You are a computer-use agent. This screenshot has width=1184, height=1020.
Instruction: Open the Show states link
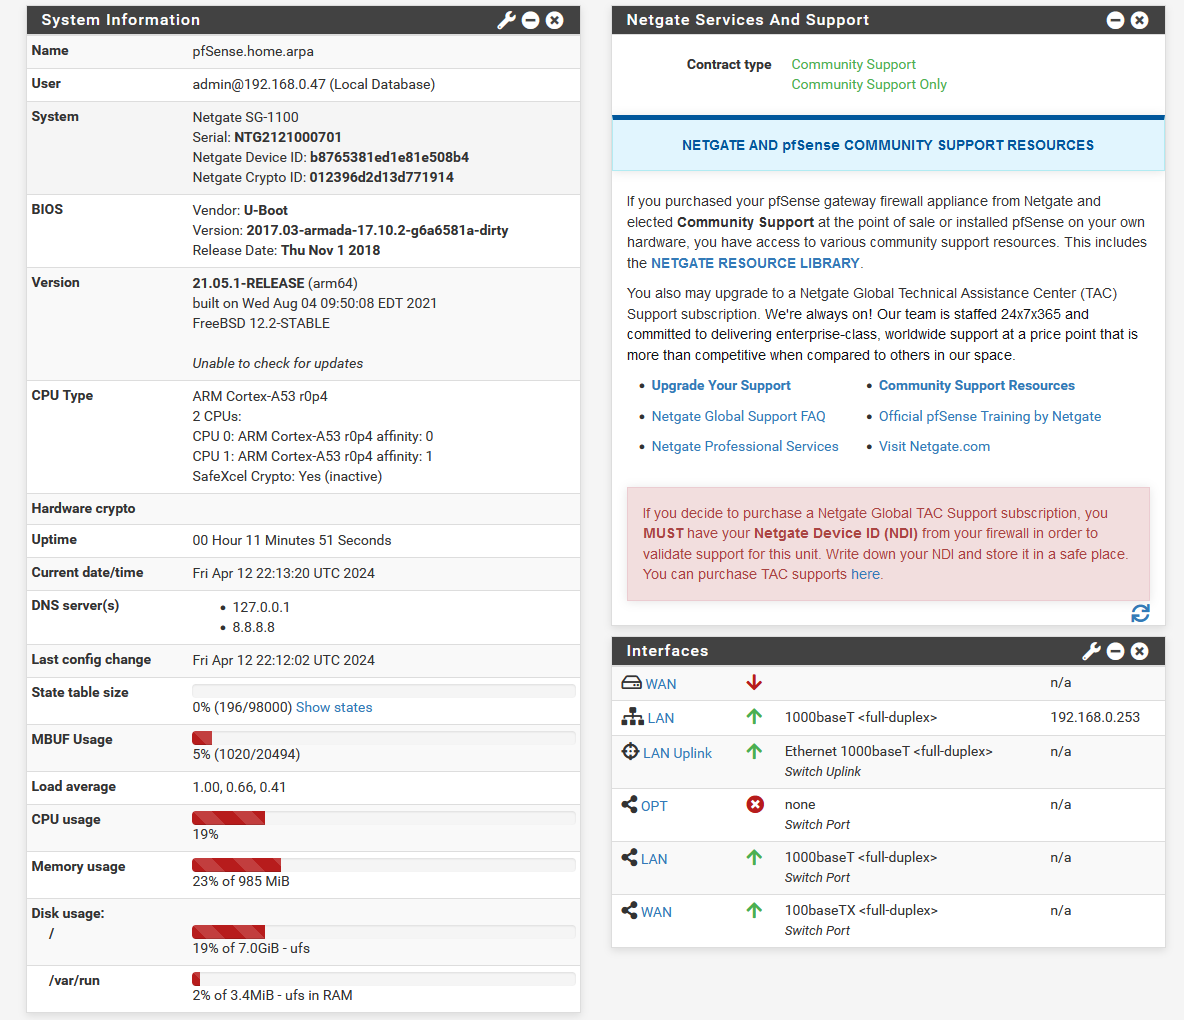pyautogui.click(x=334, y=707)
